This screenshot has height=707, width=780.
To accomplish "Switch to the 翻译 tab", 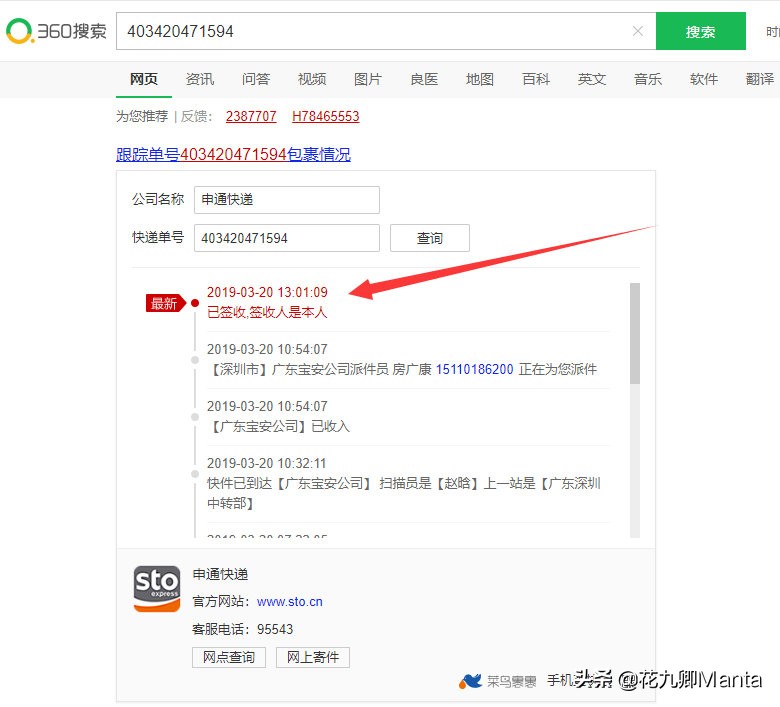I will coord(760,79).
